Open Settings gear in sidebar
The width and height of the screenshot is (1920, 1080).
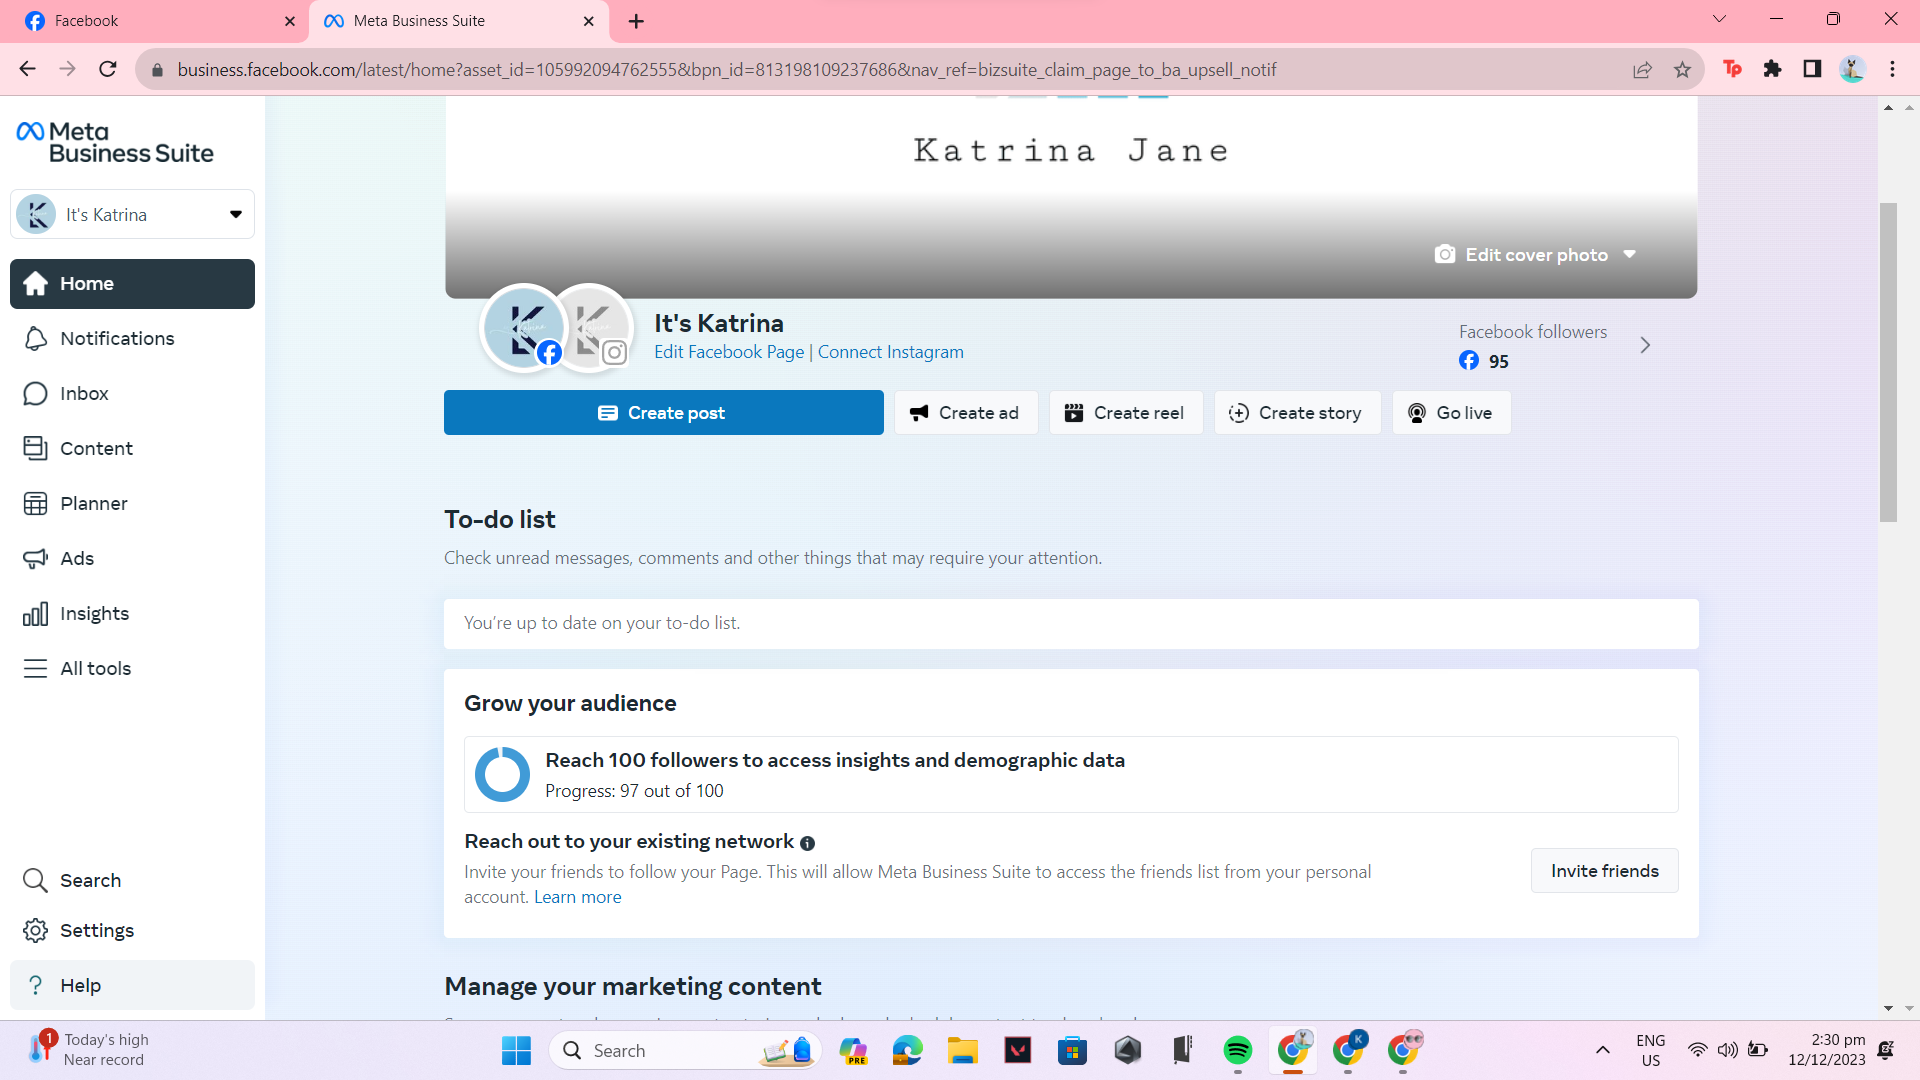(x=132, y=931)
